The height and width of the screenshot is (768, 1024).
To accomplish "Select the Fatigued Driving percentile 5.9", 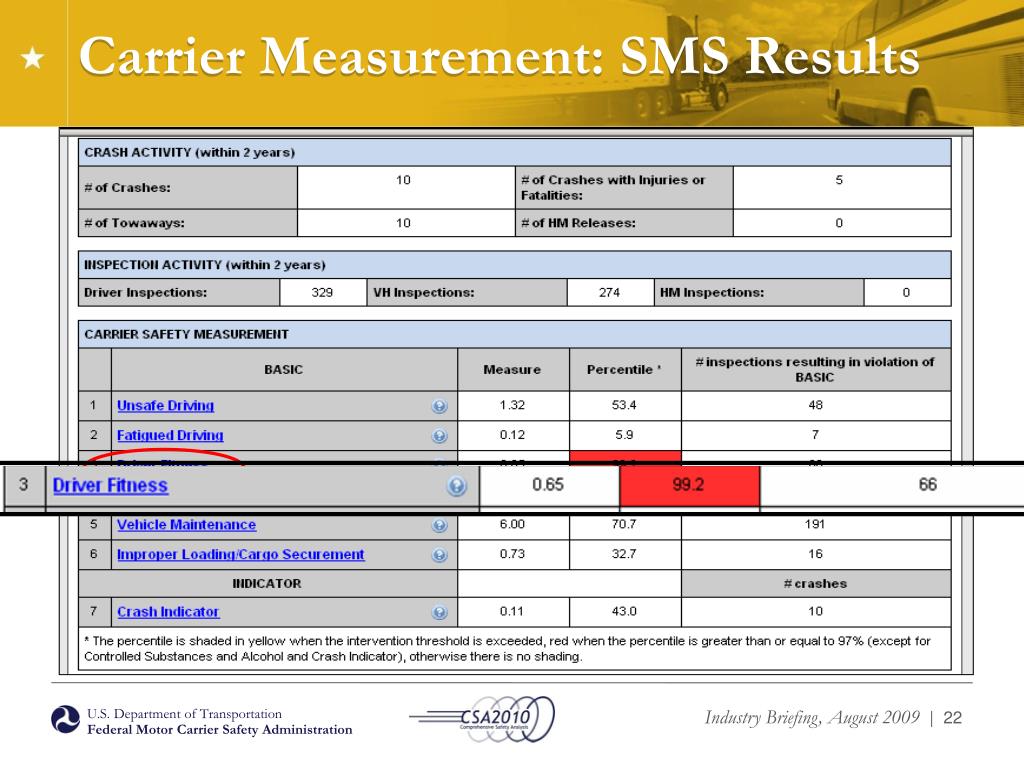I will point(624,435).
